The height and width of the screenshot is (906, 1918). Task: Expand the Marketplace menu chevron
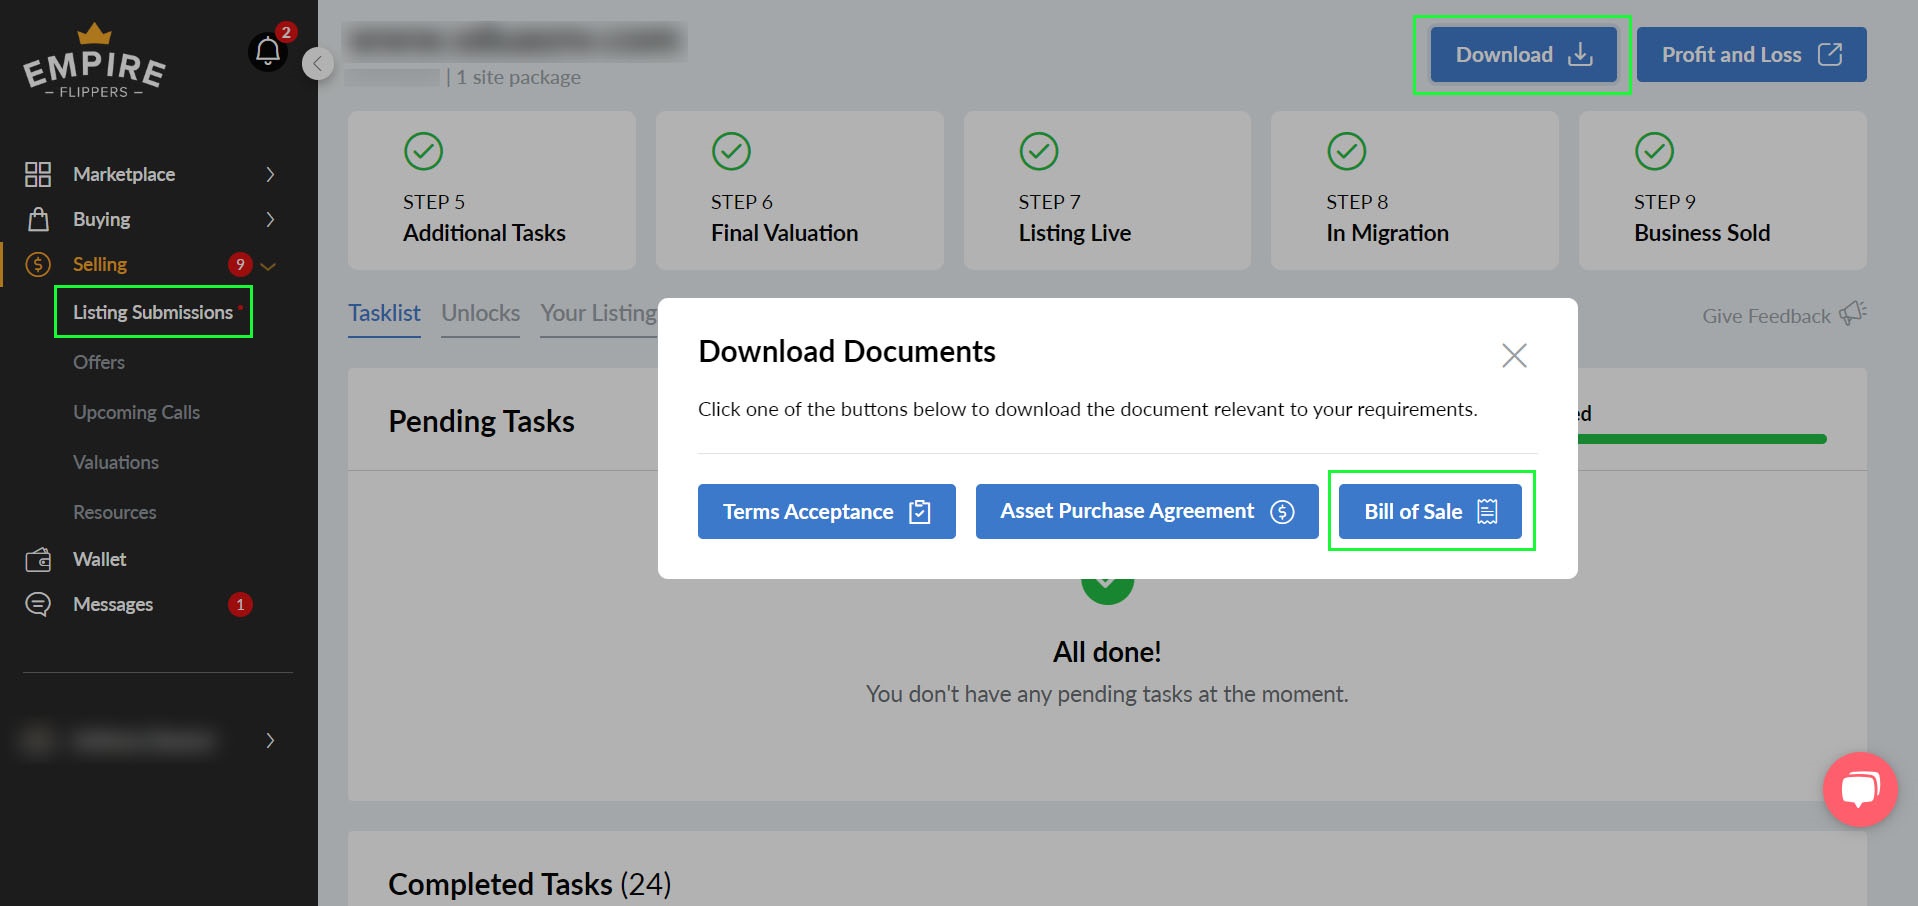coord(270,174)
